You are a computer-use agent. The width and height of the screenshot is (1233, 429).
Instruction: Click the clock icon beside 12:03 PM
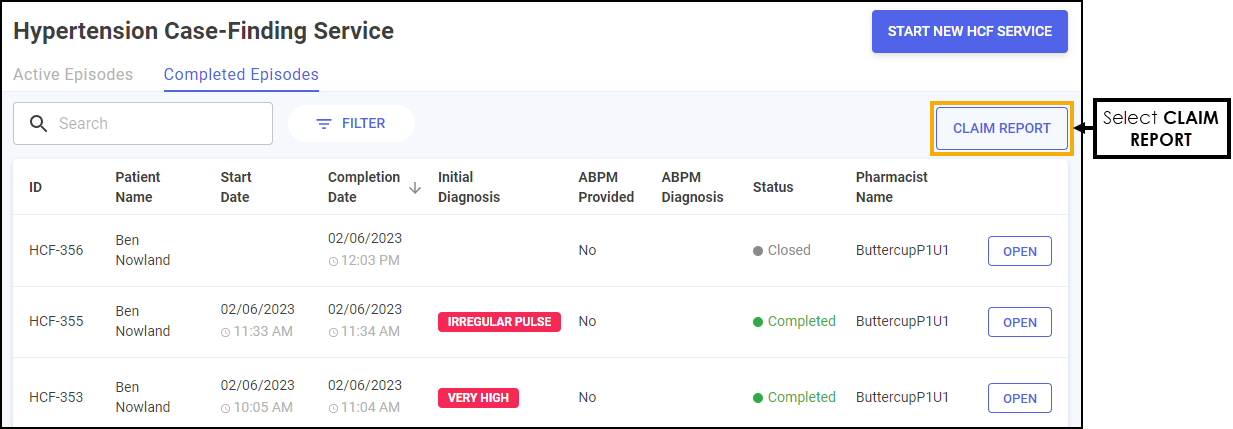333,261
